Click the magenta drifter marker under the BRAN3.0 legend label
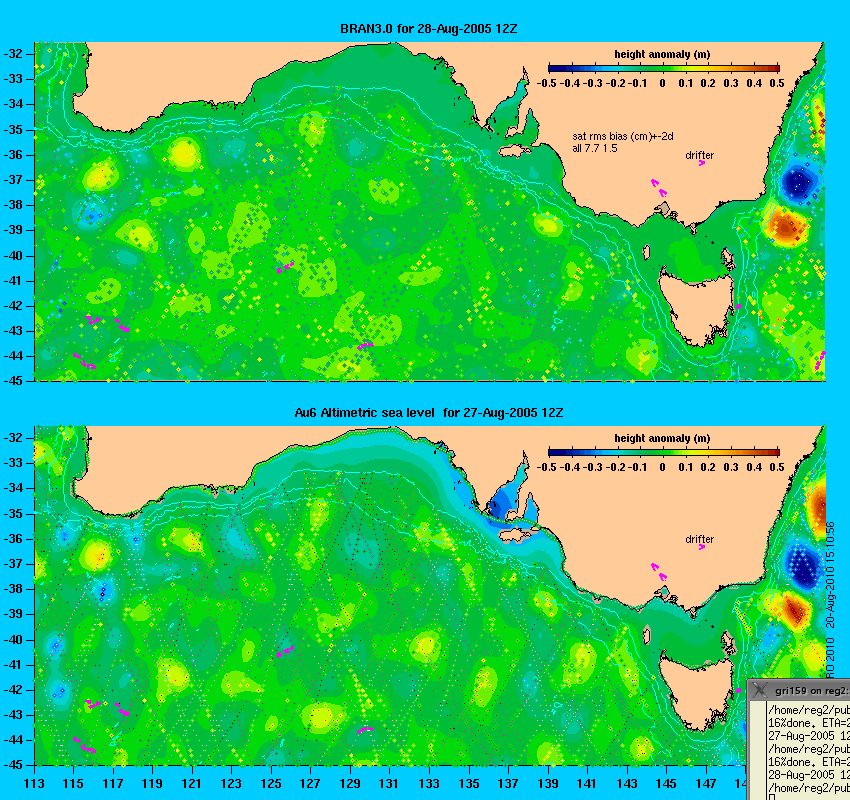 [x=702, y=163]
